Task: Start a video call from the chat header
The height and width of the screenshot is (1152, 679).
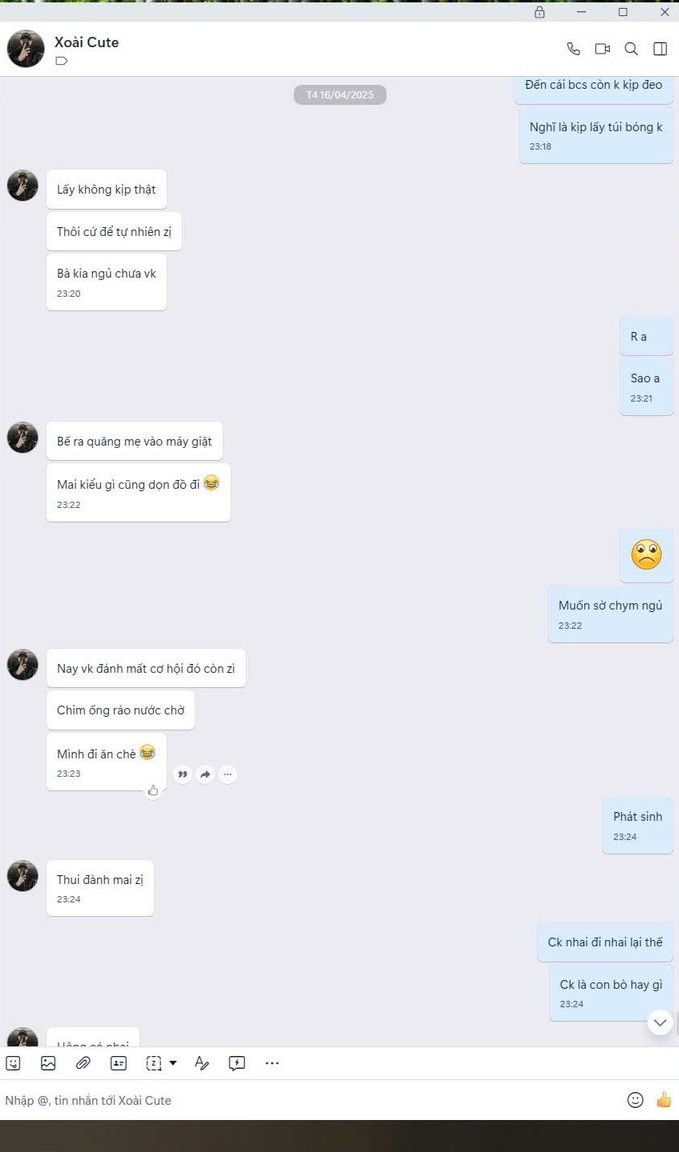Action: click(603, 48)
